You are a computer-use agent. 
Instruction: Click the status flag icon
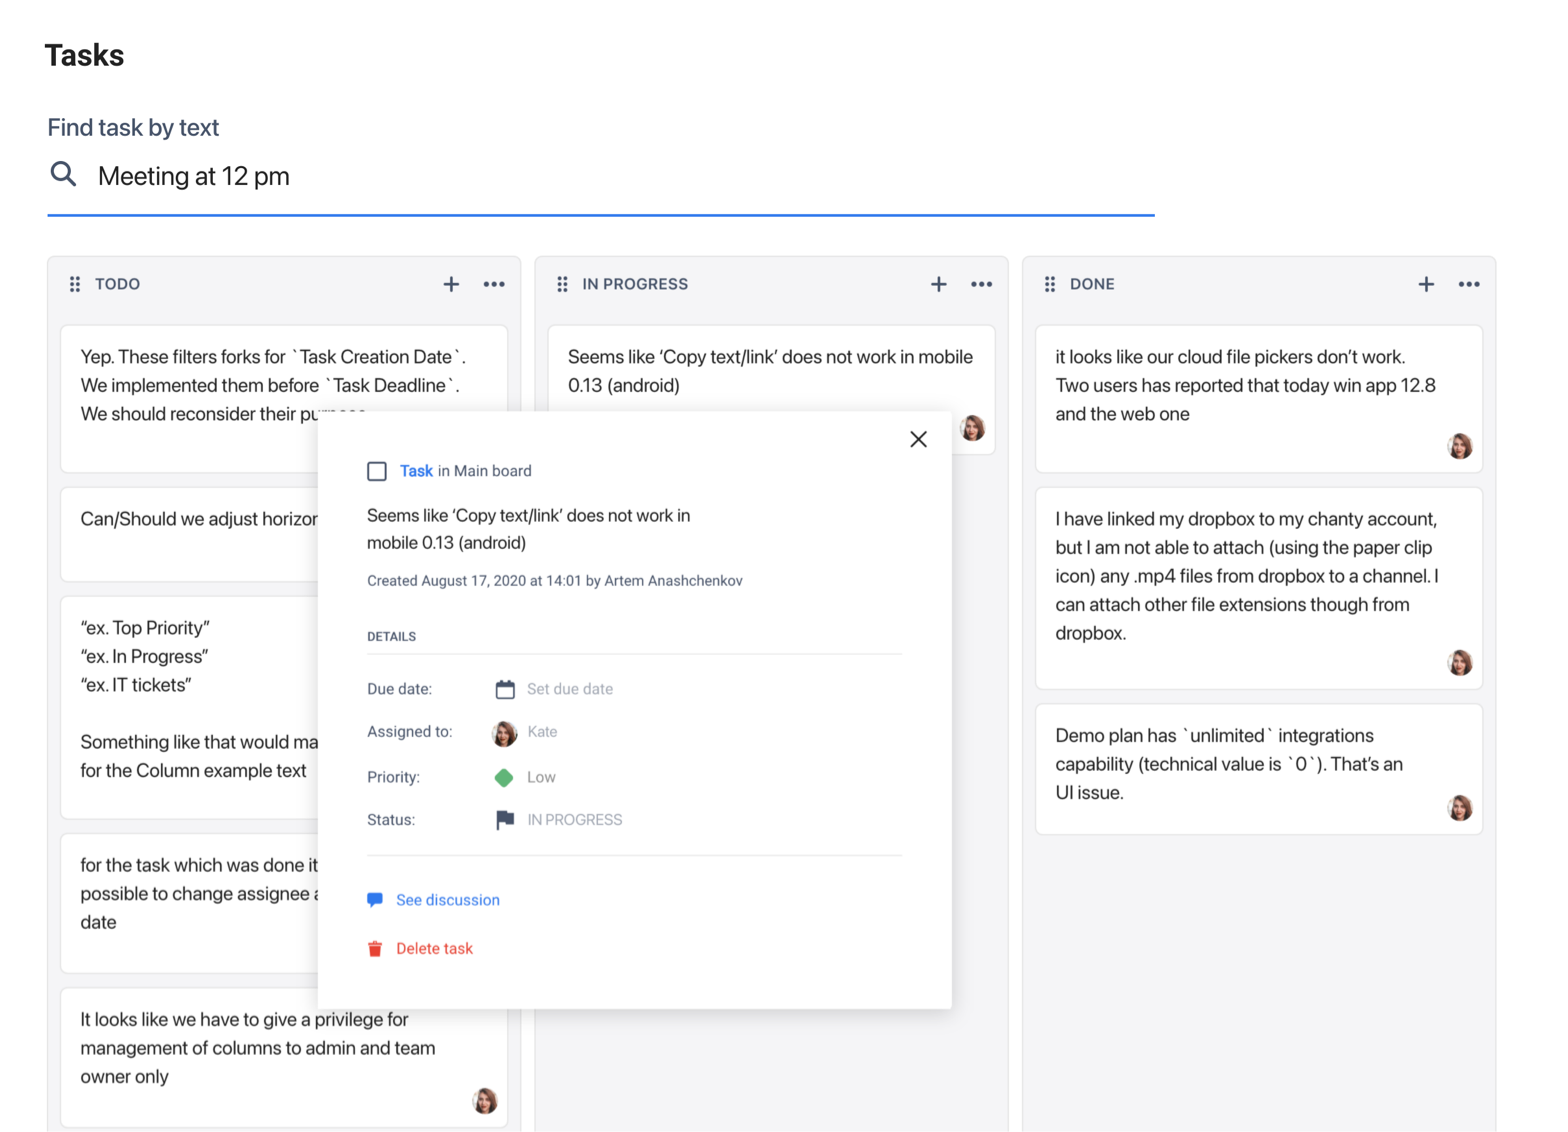pyautogui.click(x=505, y=820)
